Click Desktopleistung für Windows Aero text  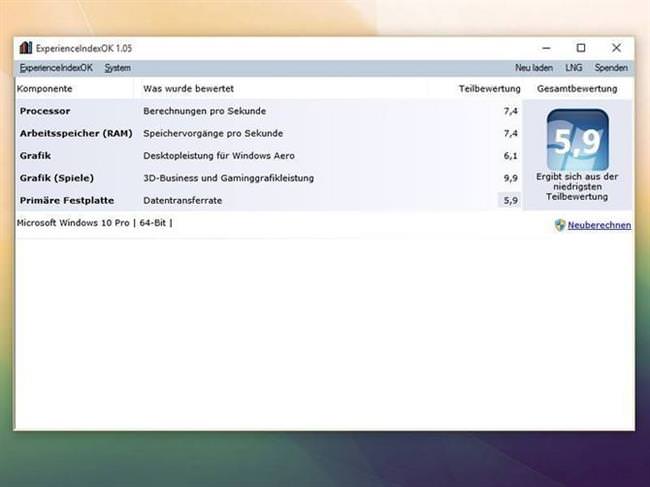(219, 156)
